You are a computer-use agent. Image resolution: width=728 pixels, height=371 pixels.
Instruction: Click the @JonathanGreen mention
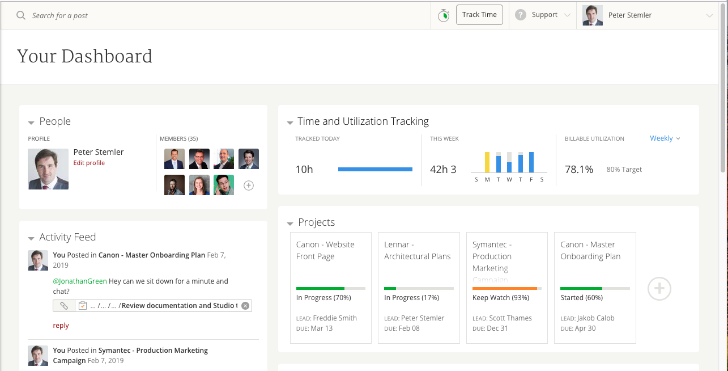[79, 281]
